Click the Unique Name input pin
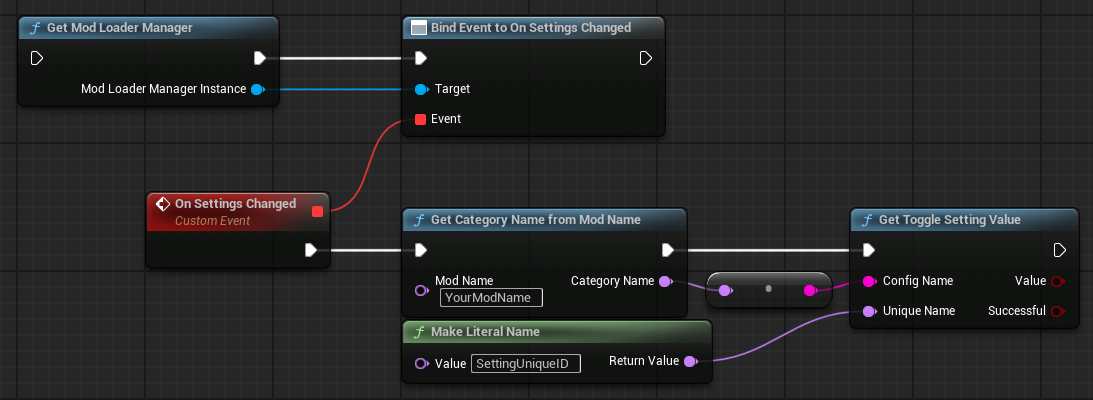 (x=869, y=311)
